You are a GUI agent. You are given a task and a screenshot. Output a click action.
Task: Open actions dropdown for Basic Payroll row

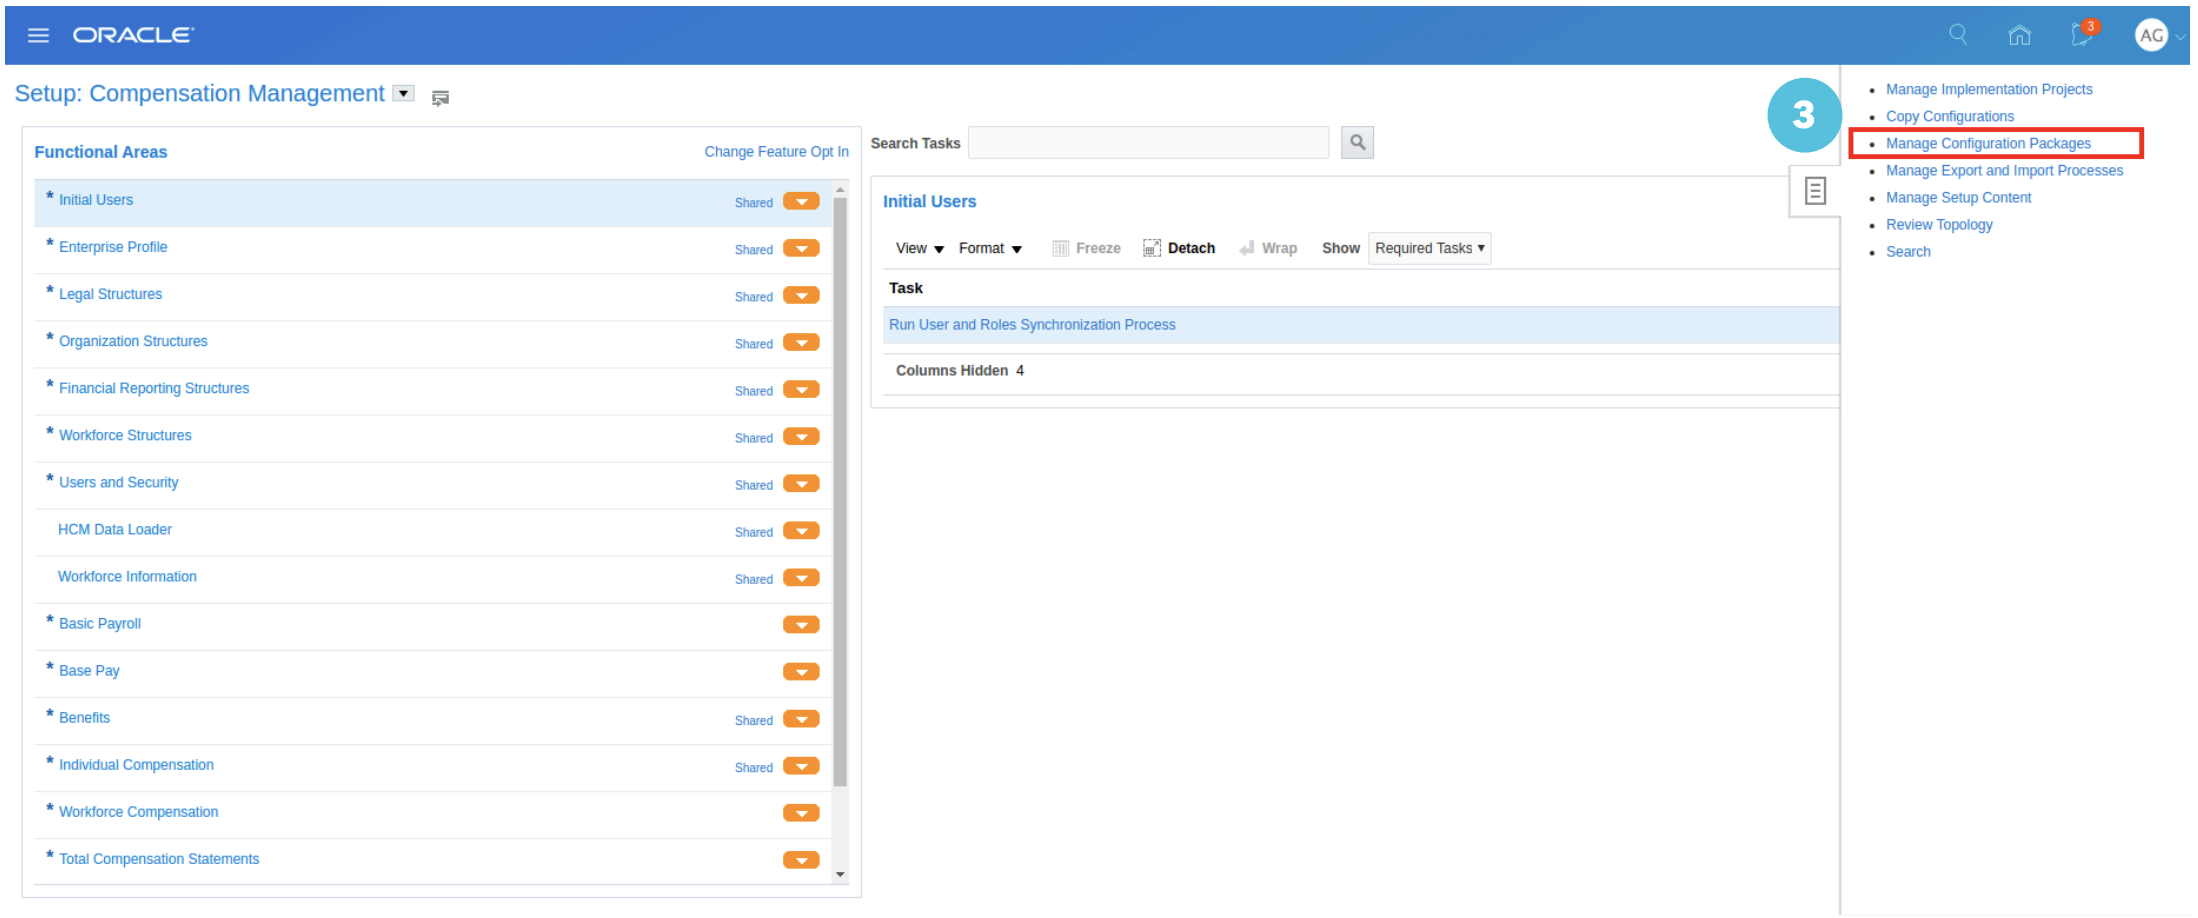point(801,624)
